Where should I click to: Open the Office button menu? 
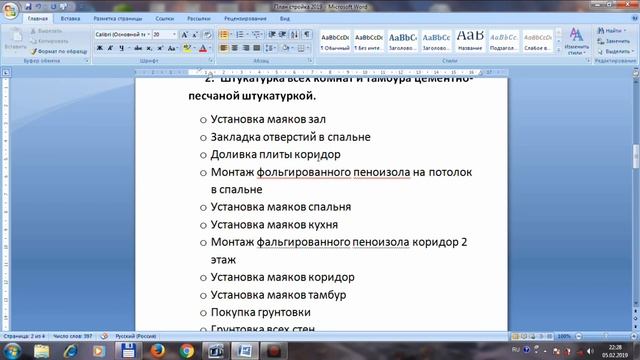(10, 10)
